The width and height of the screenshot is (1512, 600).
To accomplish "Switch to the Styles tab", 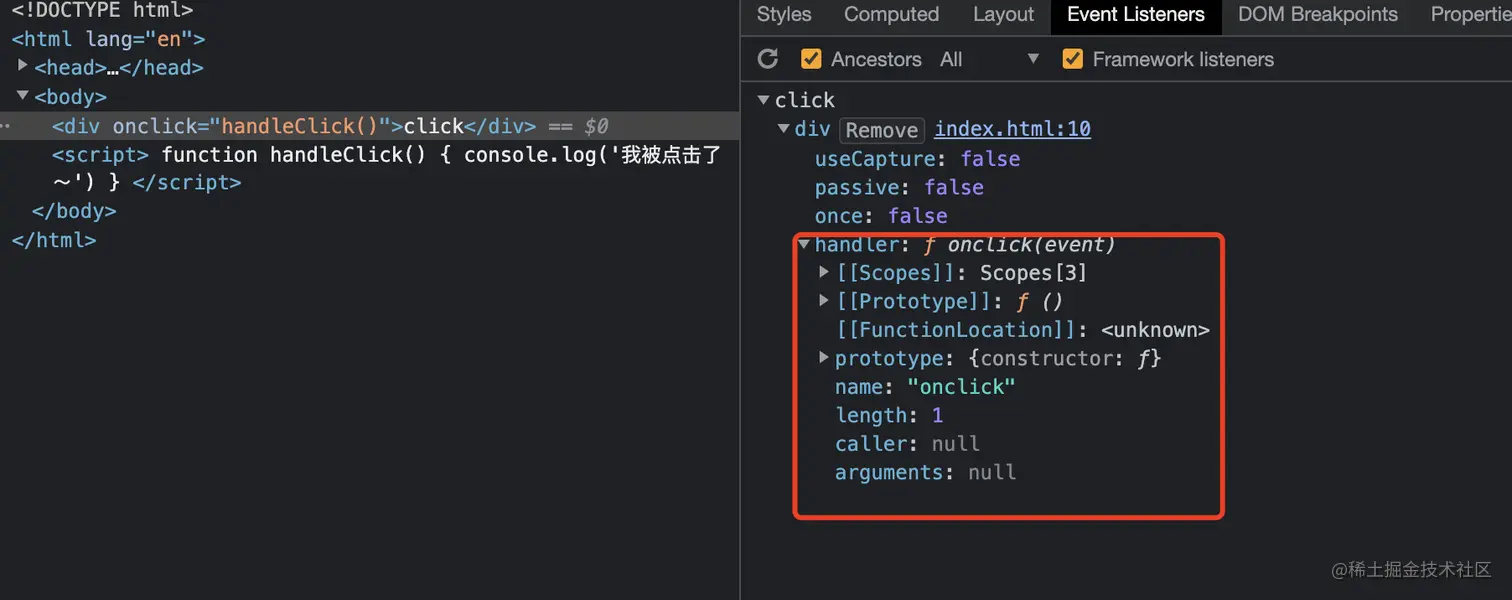I will tap(784, 15).
